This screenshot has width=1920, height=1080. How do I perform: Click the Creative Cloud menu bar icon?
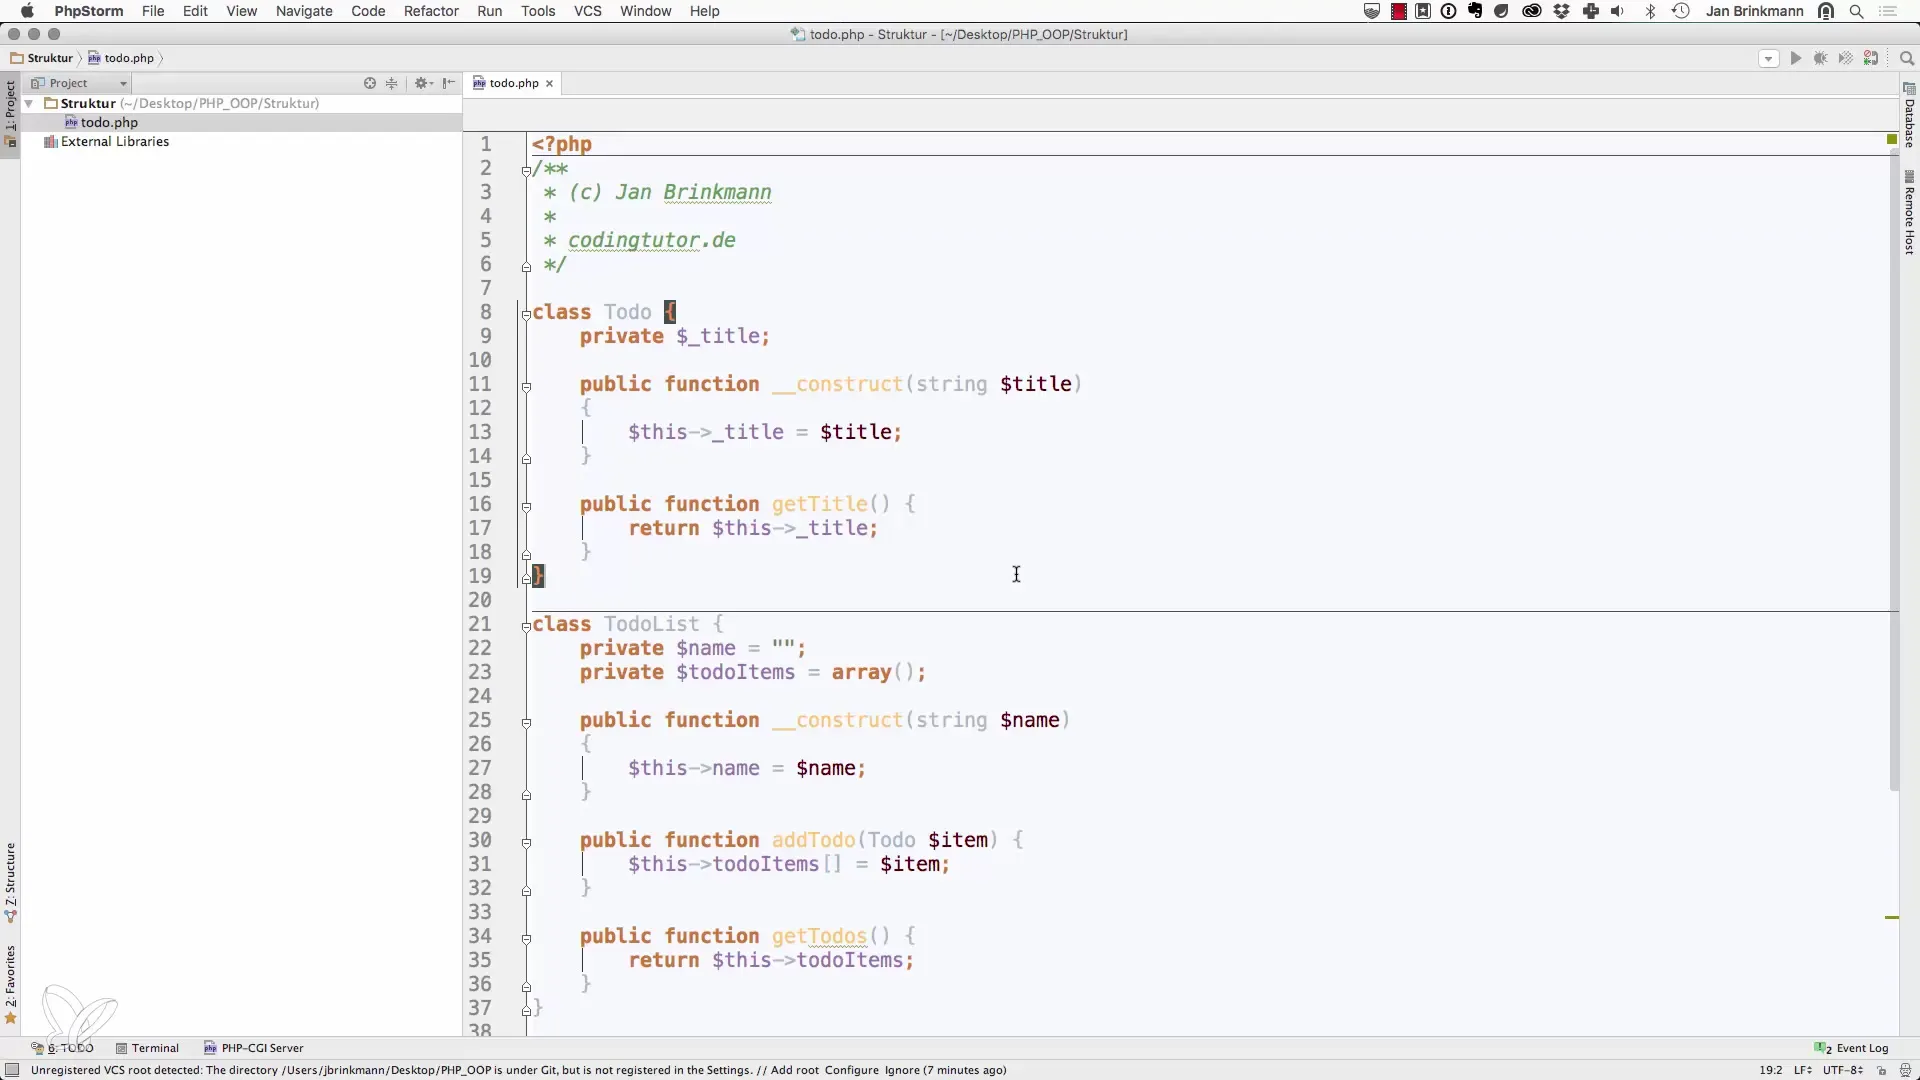(x=1532, y=11)
